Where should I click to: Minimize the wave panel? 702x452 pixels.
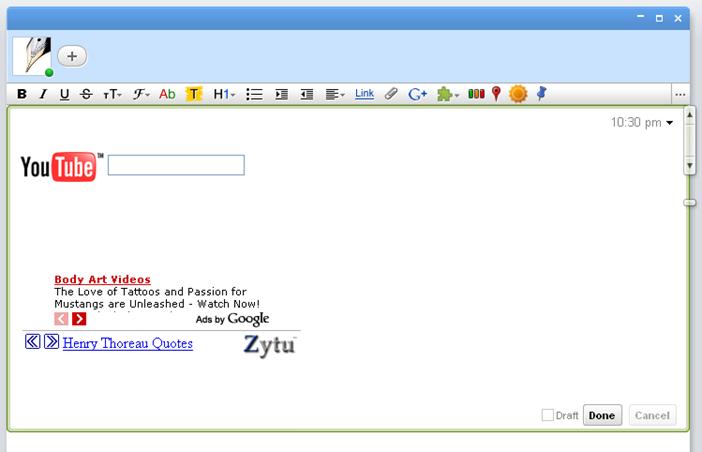click(x=641, y=17)
